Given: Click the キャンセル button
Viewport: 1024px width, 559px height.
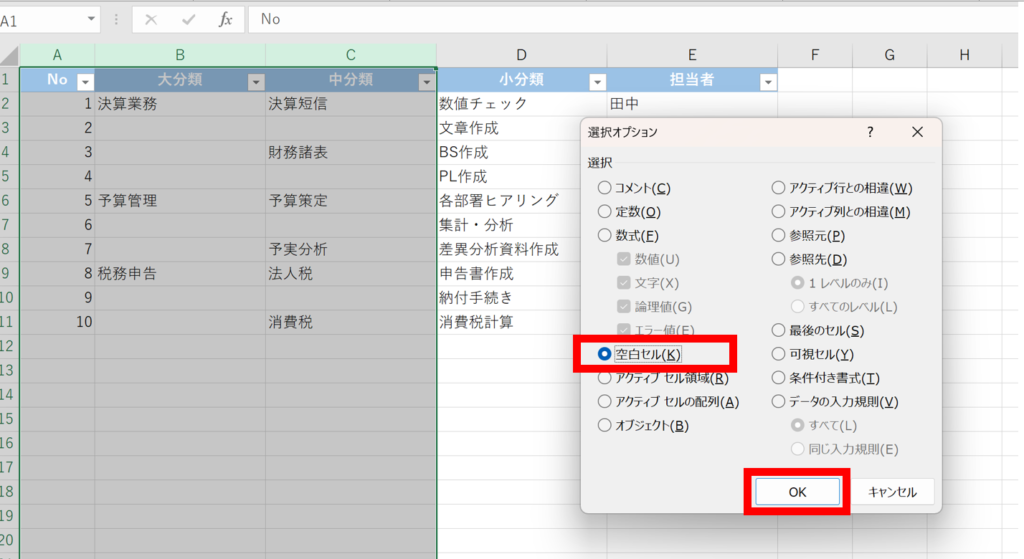Looking at the screenshot, I should point(892,492).
